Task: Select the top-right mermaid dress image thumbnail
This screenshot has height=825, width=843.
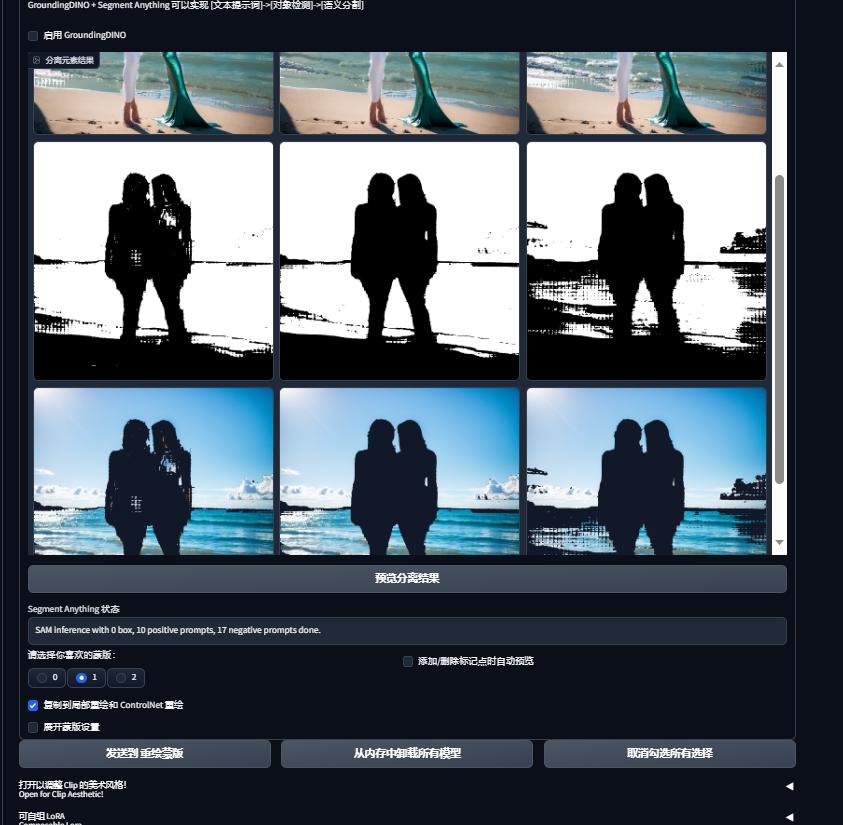Action: [645, 95]
